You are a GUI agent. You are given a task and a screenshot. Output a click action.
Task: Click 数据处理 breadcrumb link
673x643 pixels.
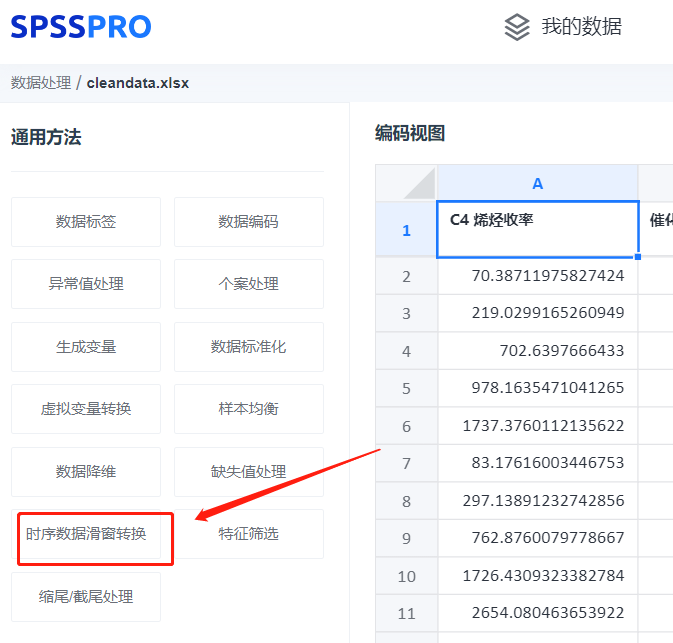coord(41,83)
